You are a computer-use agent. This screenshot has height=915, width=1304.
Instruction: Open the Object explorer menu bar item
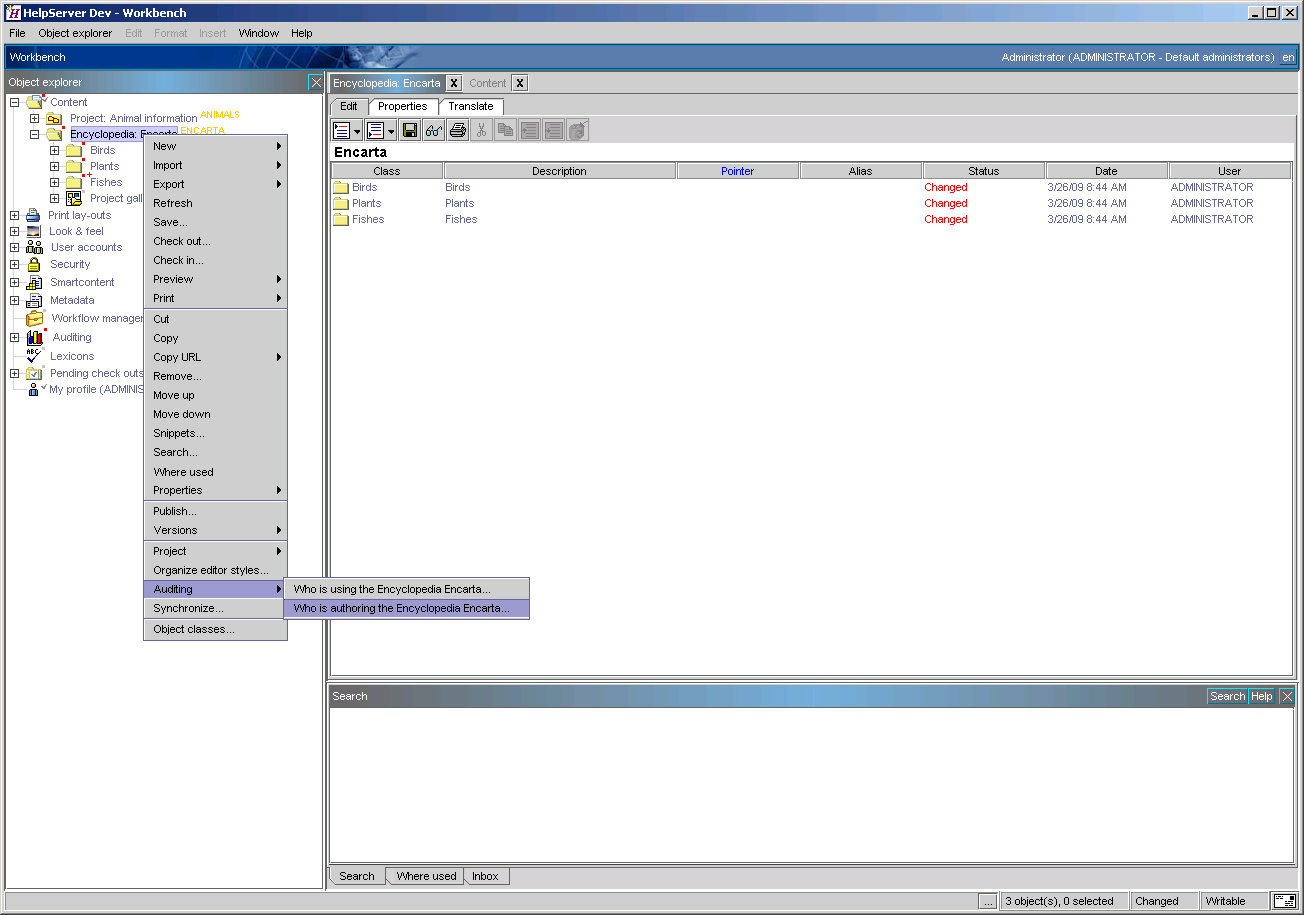coord(75,33)
